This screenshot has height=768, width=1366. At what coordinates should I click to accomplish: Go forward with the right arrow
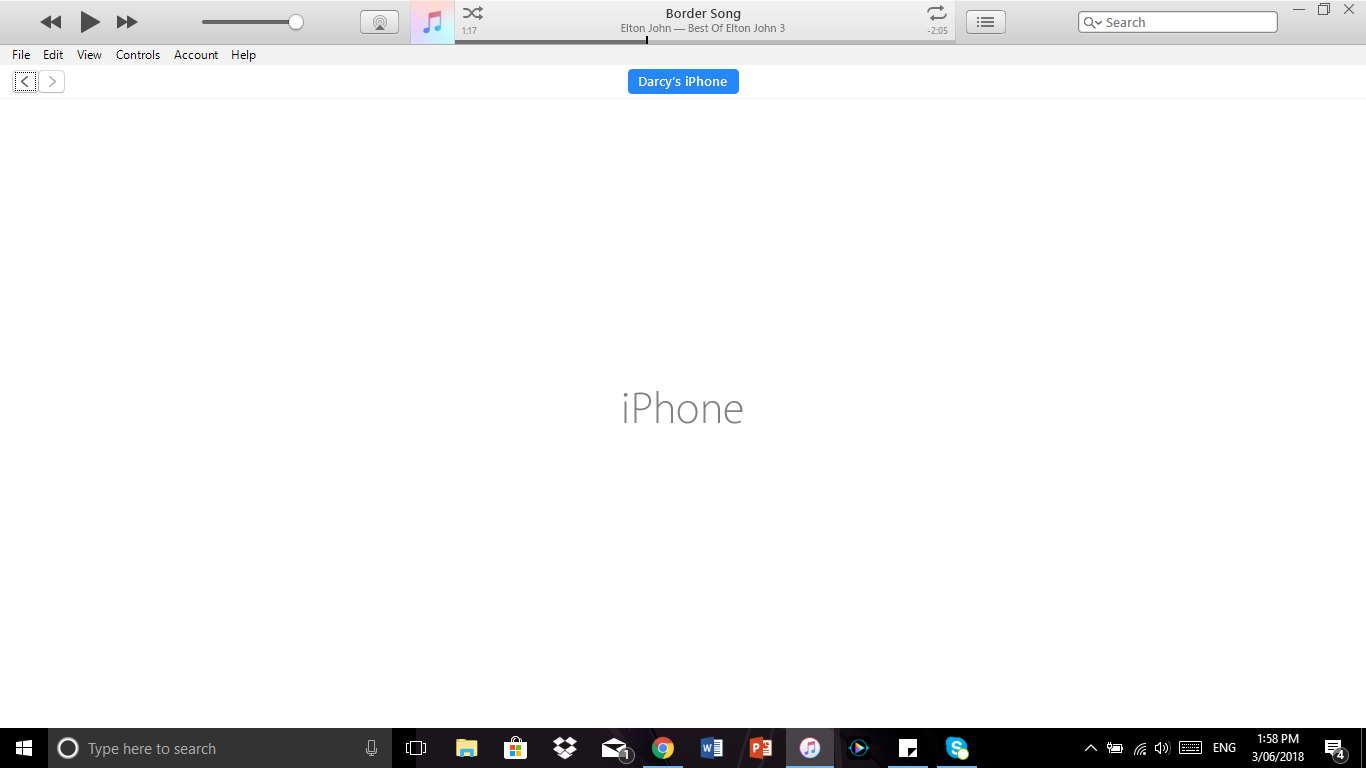(x=52, y=81)
